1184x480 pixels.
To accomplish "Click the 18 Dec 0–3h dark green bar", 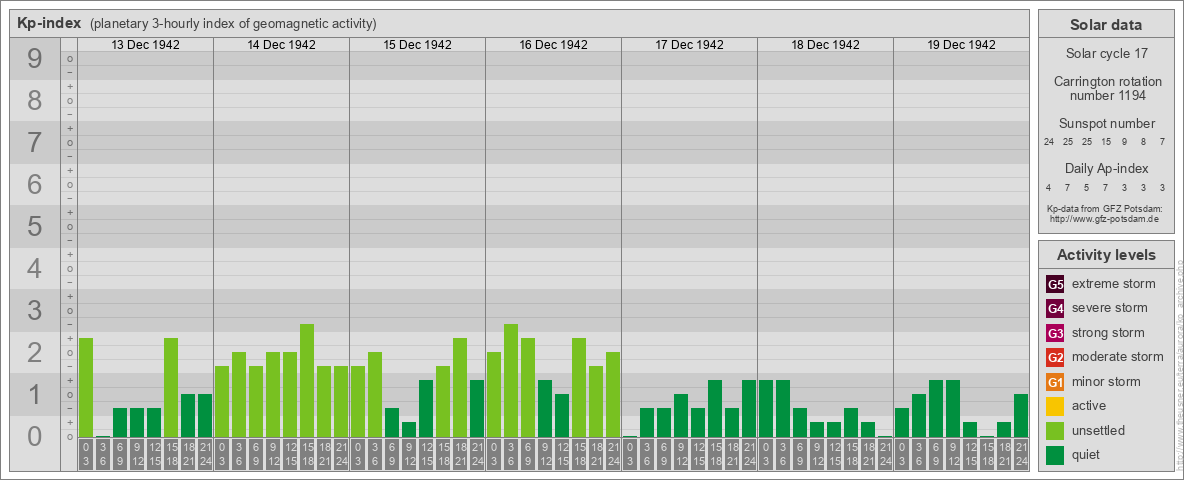I will tap(766, 408).
